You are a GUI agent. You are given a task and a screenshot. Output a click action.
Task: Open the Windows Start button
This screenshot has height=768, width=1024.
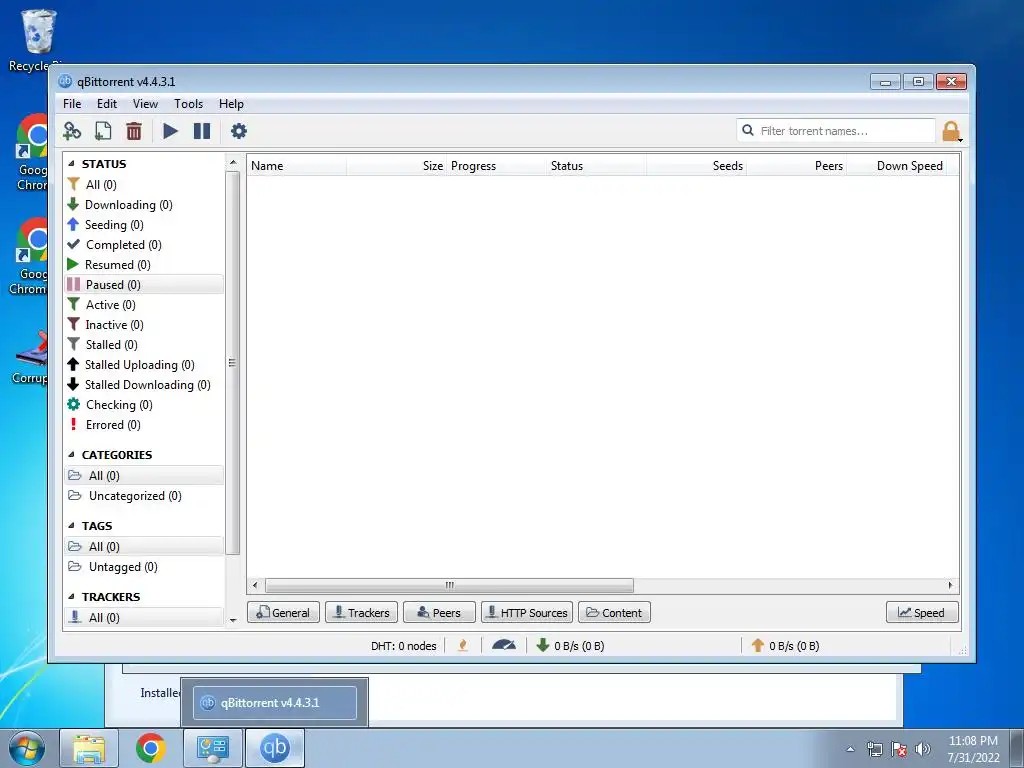pos(27,748)
